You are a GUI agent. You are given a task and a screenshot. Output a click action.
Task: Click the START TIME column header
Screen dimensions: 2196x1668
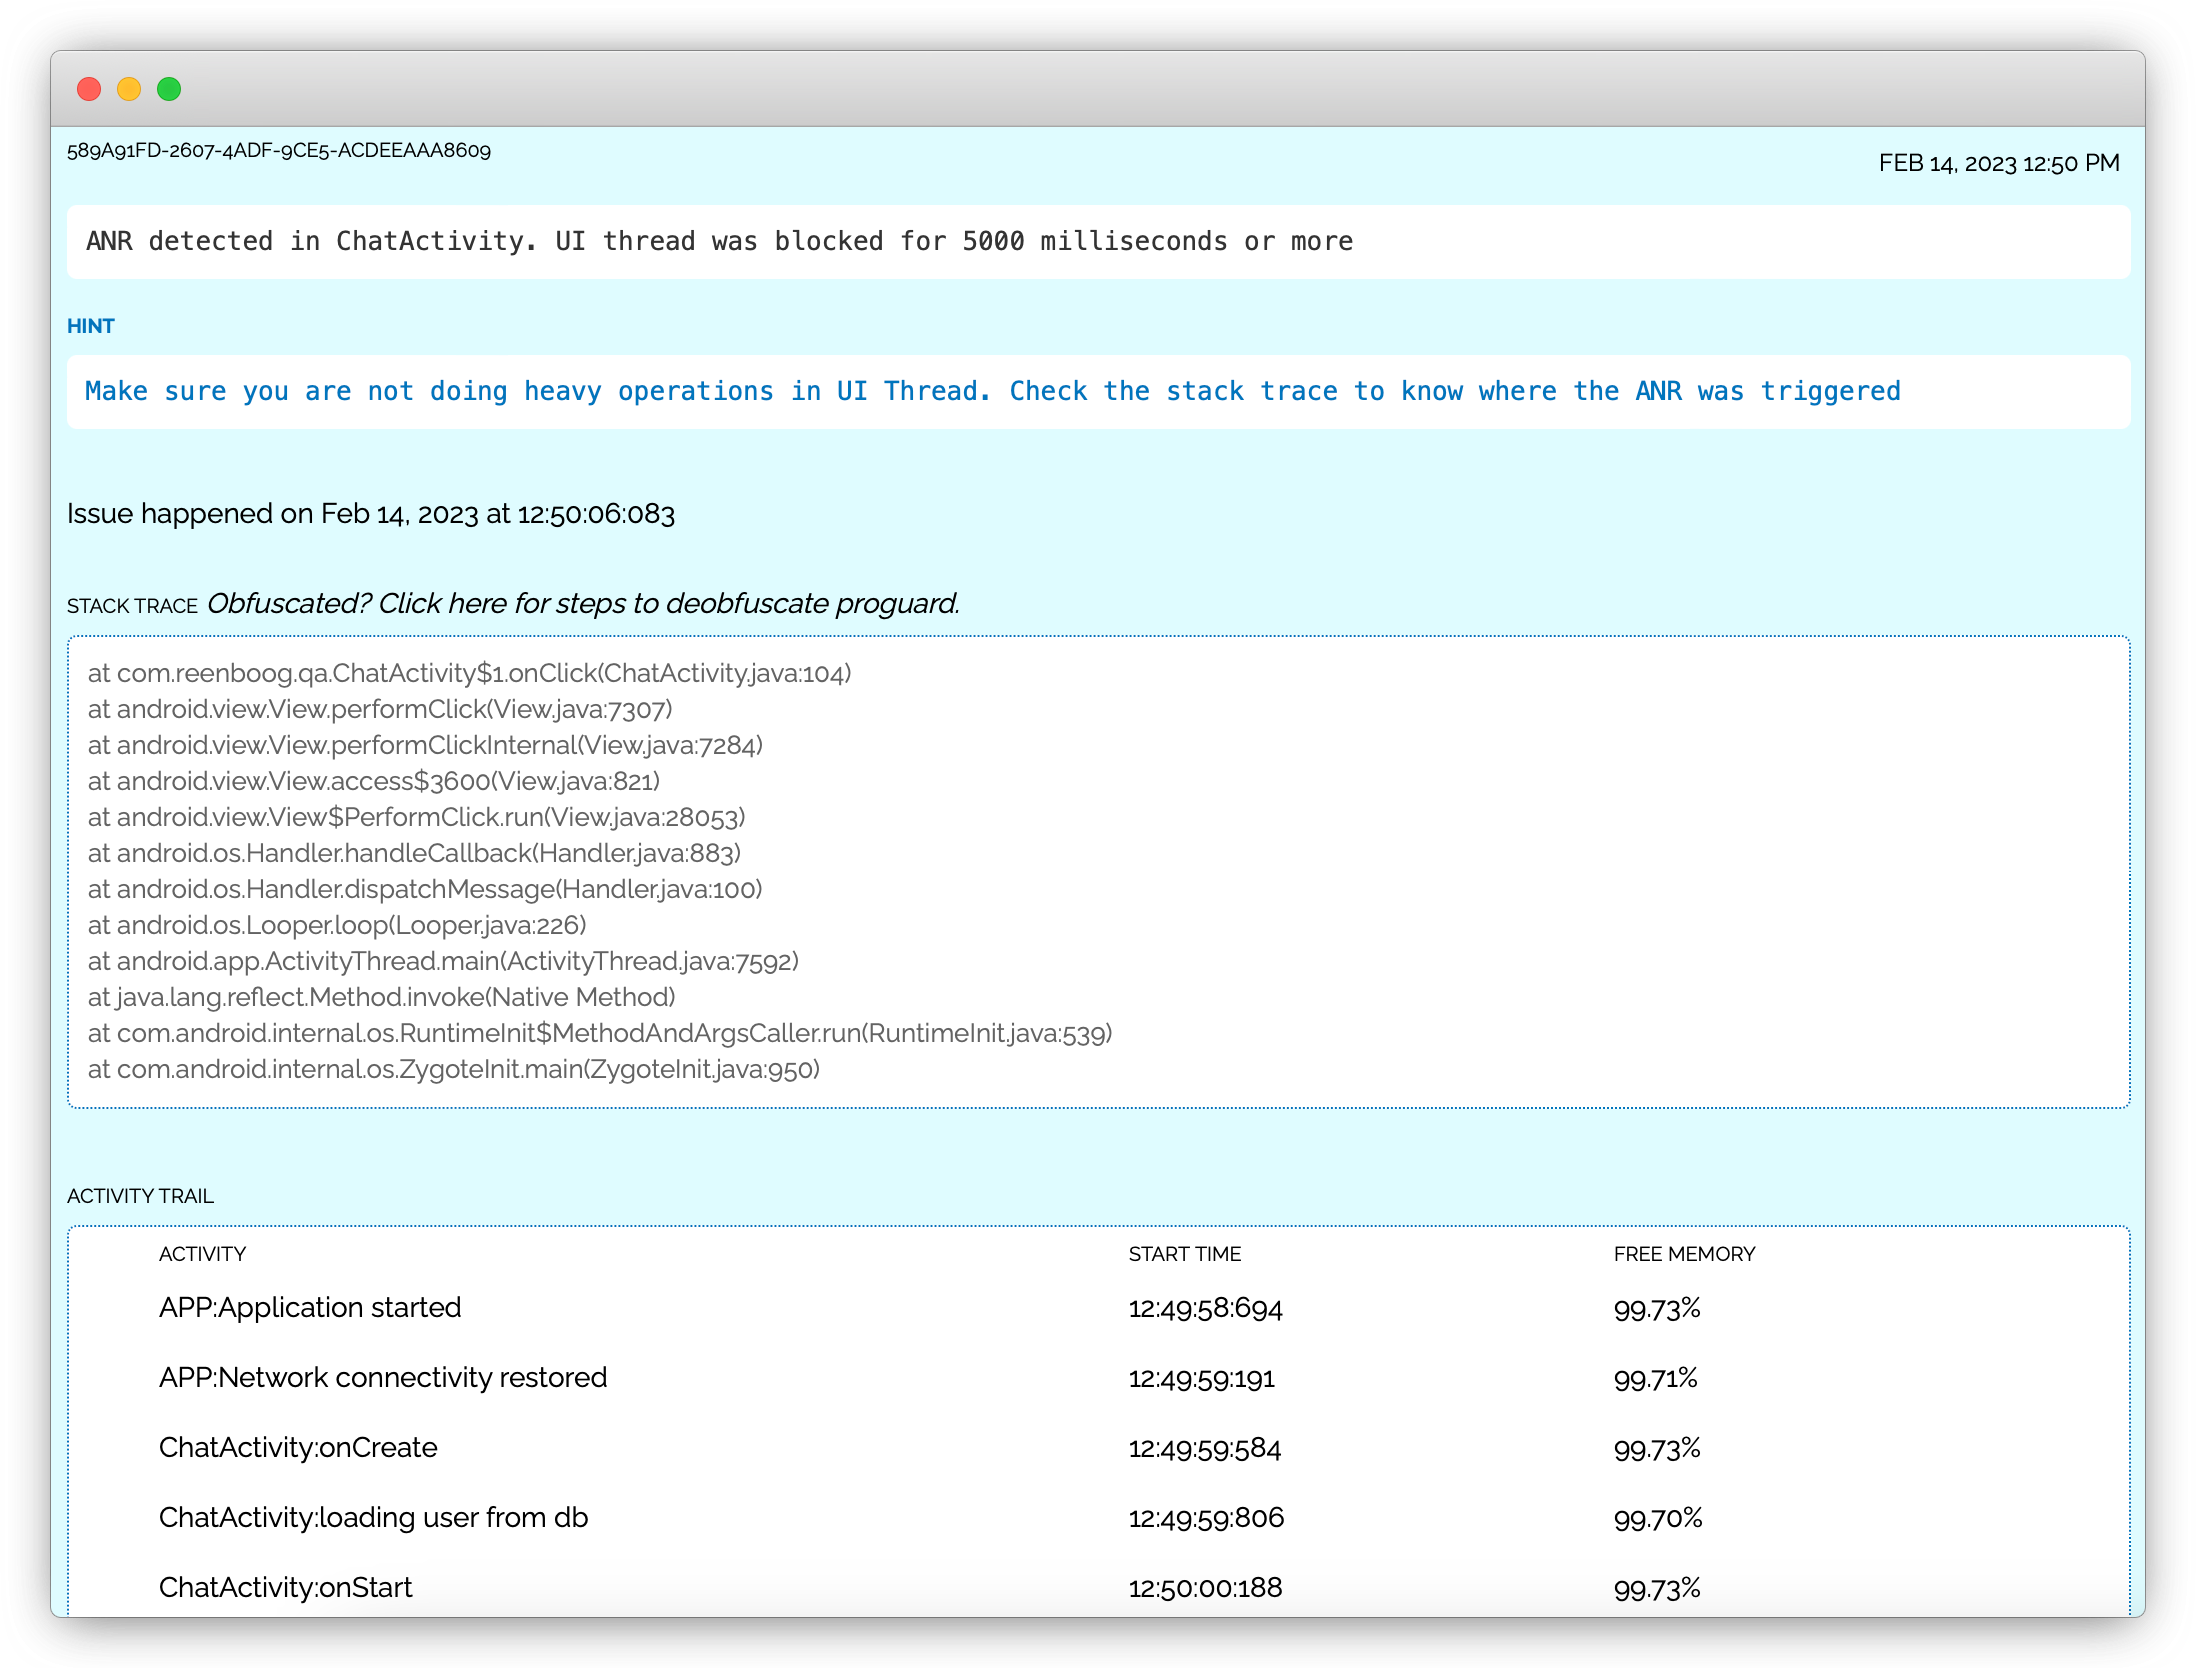(1184, 1254)
